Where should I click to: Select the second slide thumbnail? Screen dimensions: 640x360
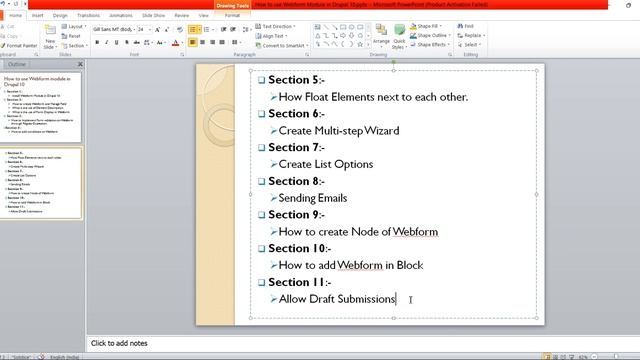[41, 183]
